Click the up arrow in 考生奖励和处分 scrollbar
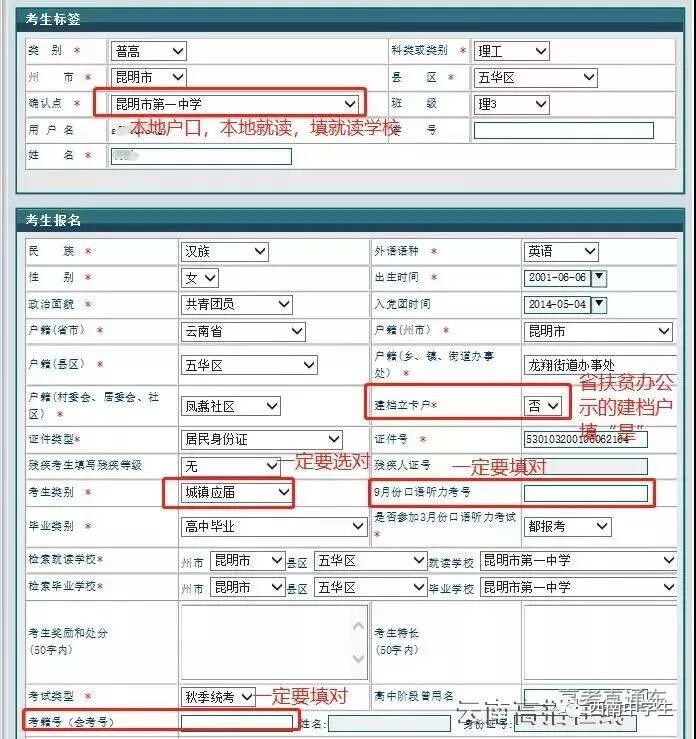This screenshot has height=739, width=696. coord(359,627)
